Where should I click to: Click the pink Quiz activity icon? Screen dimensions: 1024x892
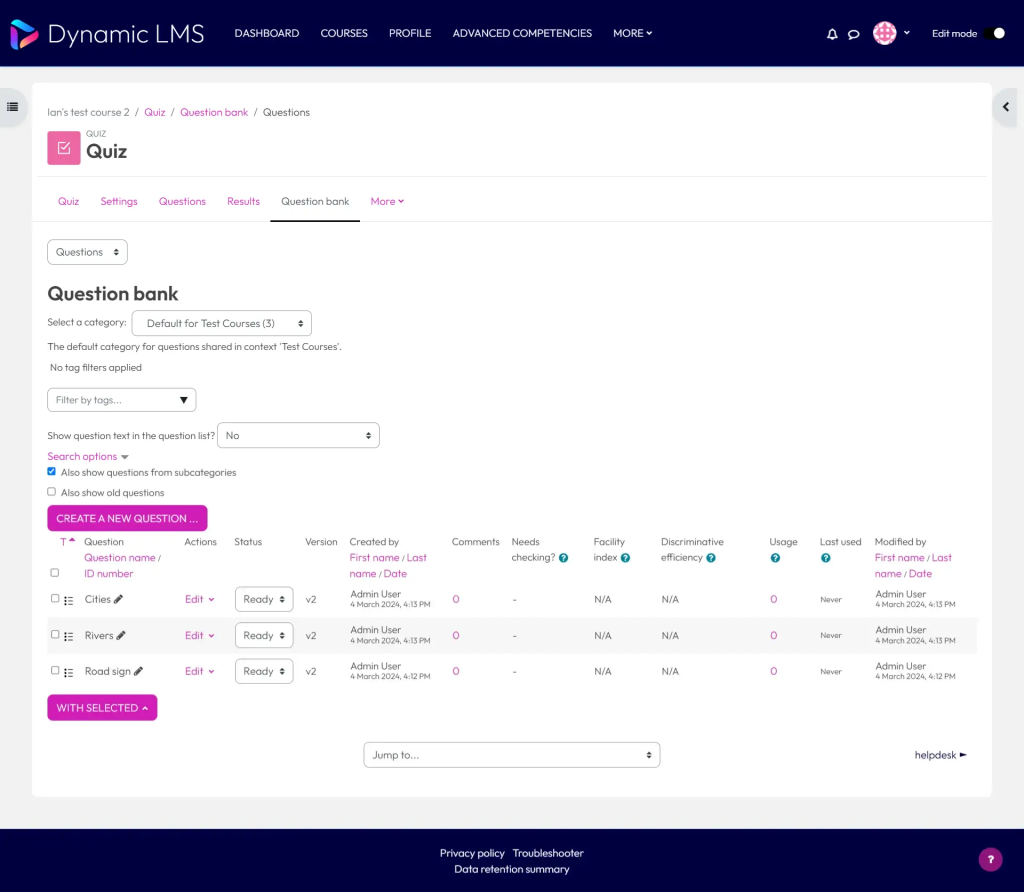[63, 148]
